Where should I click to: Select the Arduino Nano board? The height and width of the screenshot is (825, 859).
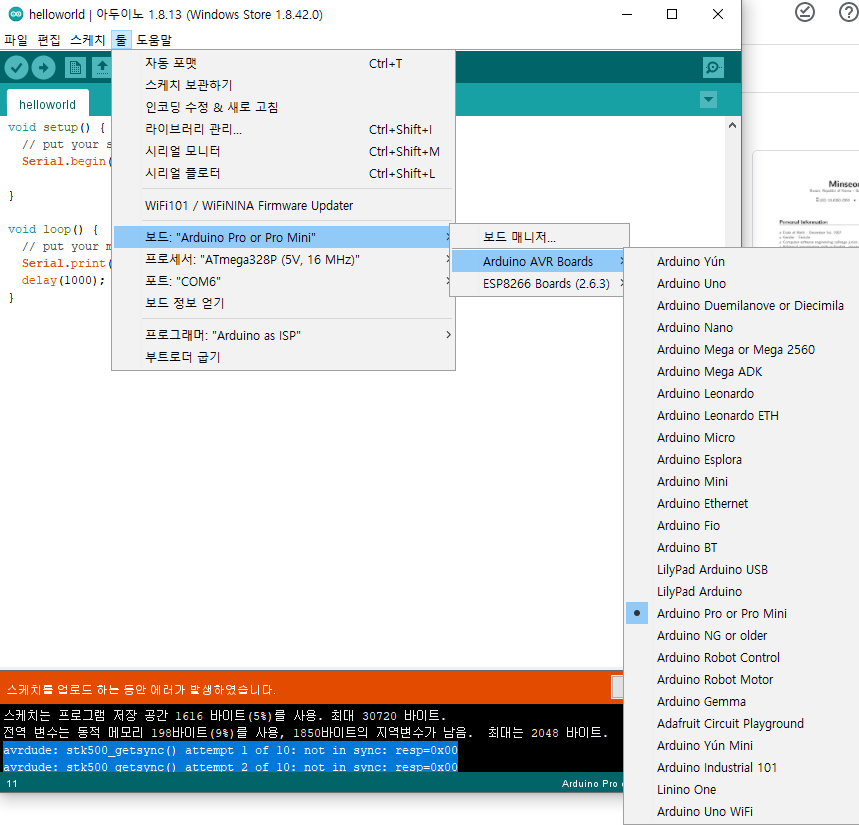click(x=742, y=328)
